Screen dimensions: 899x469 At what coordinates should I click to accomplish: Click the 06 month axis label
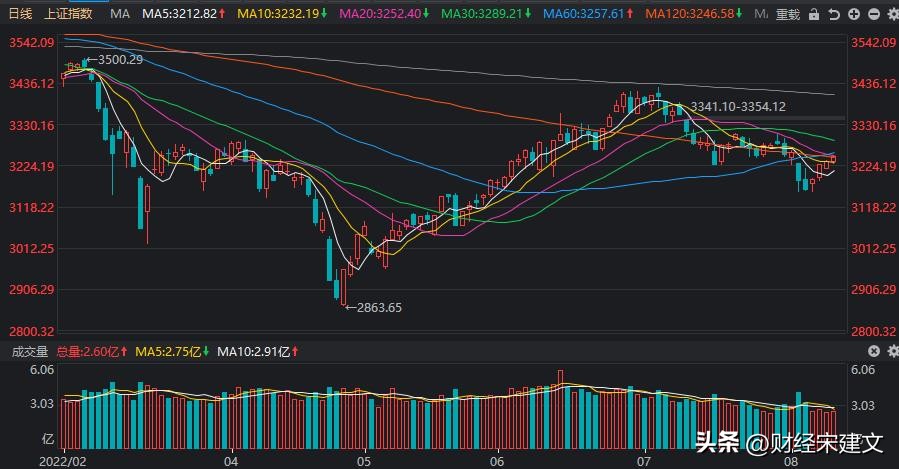click(497, 462)
